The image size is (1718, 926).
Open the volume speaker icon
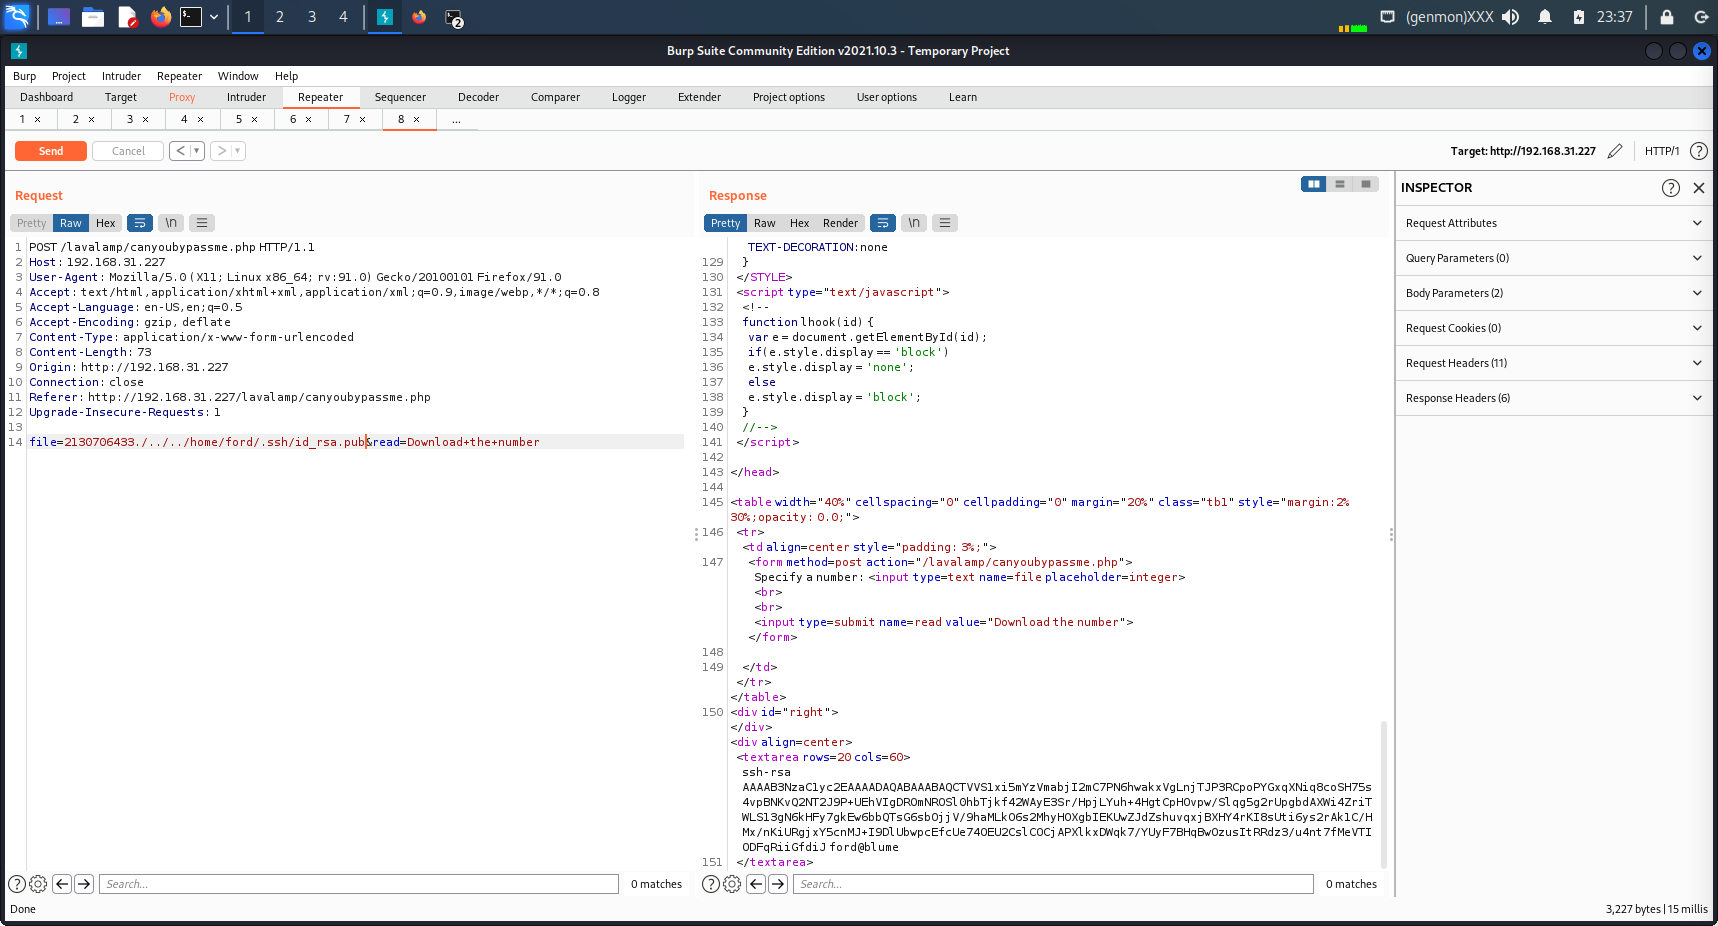pyautogui.click(x=1511, y=17)
